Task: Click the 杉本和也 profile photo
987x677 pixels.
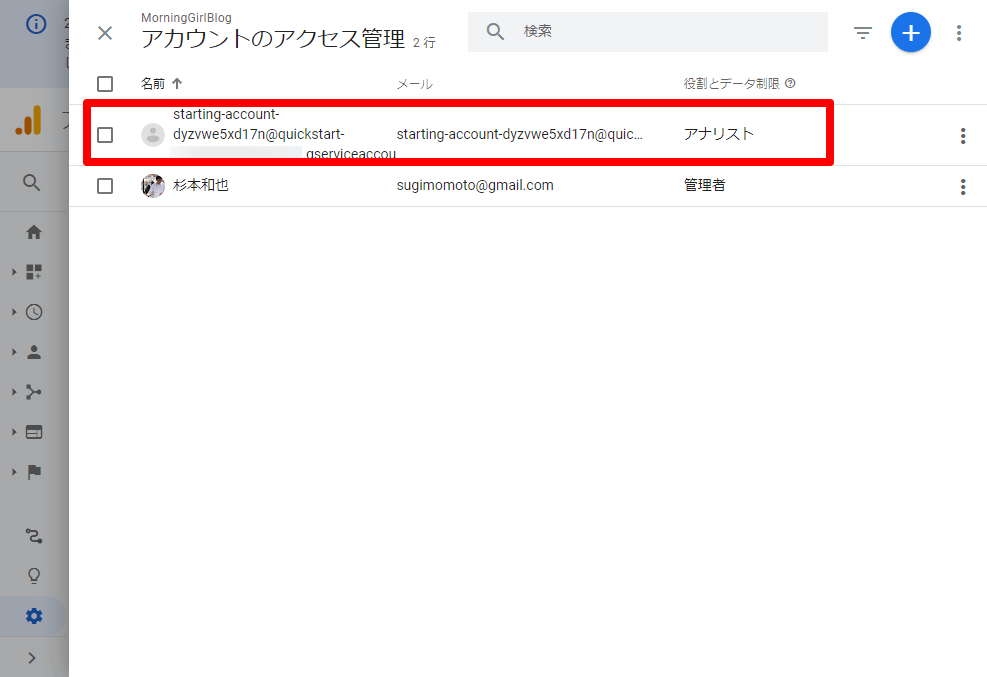Action: click(153, 186)
